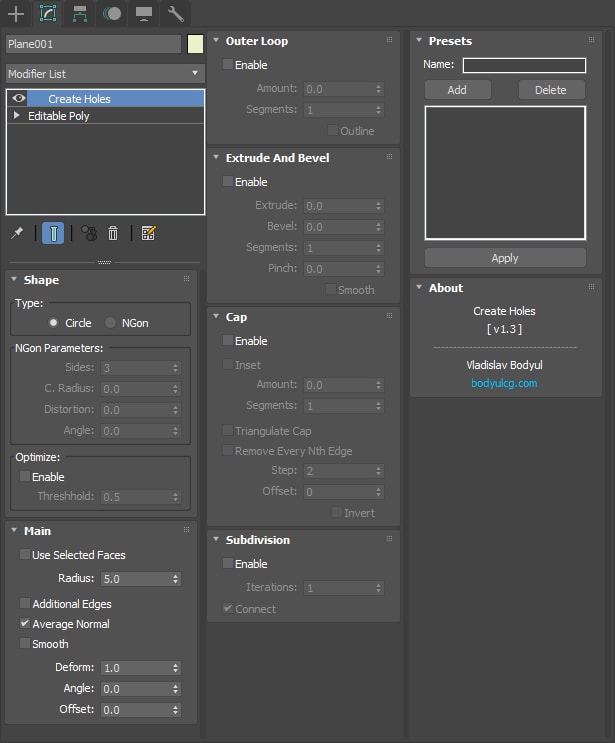Click inside the presets list box
The image size is (615, 743).
[x=505, y=172]
